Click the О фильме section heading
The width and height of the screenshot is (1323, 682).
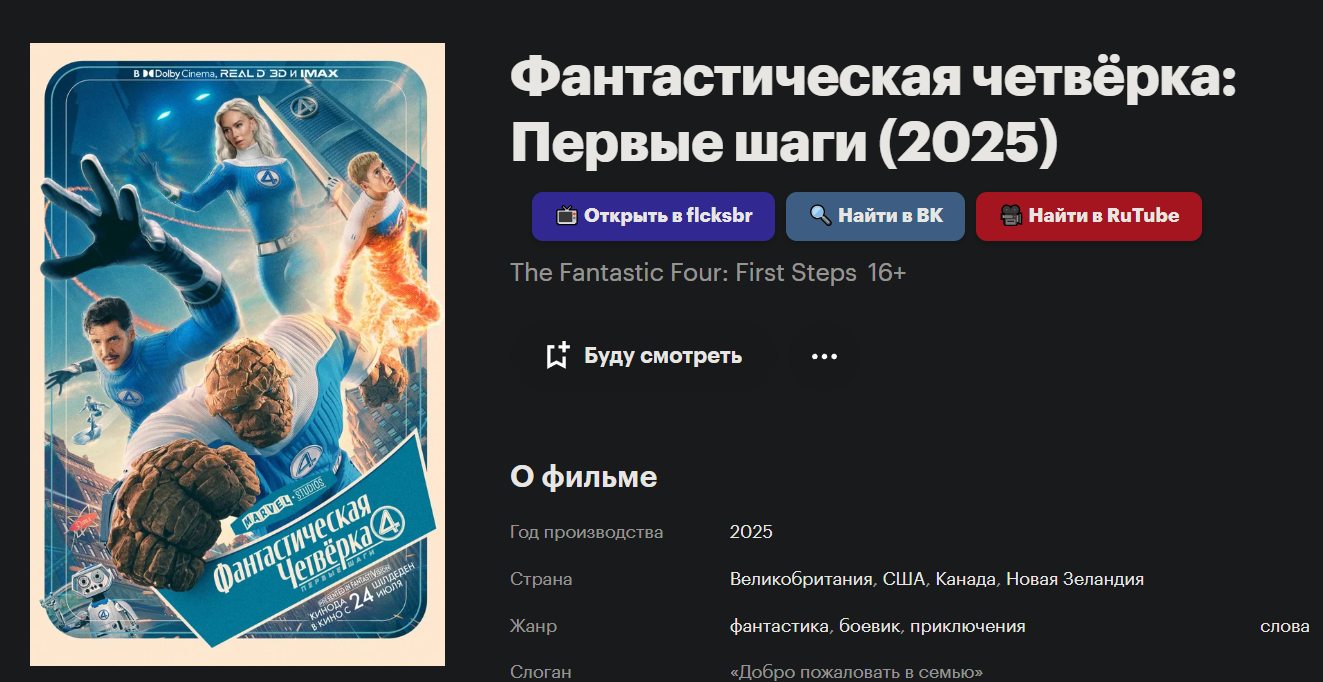[x=584, y=477]
